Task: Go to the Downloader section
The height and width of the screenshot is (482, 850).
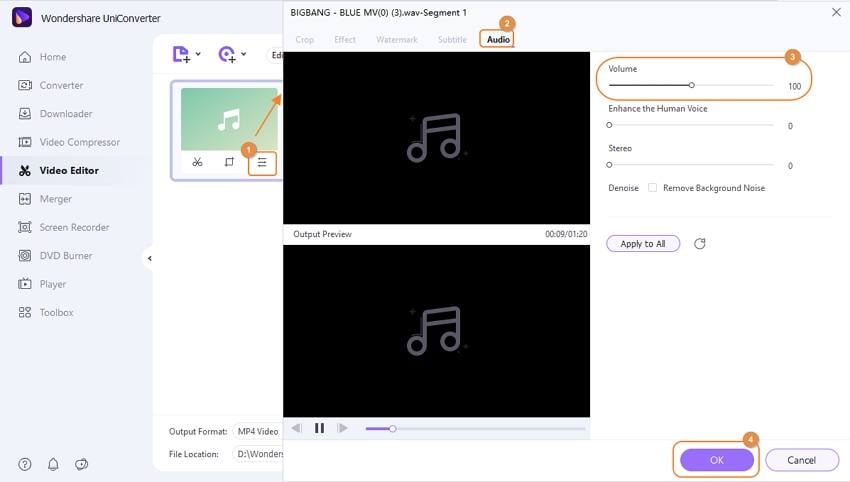Action: 55,114
